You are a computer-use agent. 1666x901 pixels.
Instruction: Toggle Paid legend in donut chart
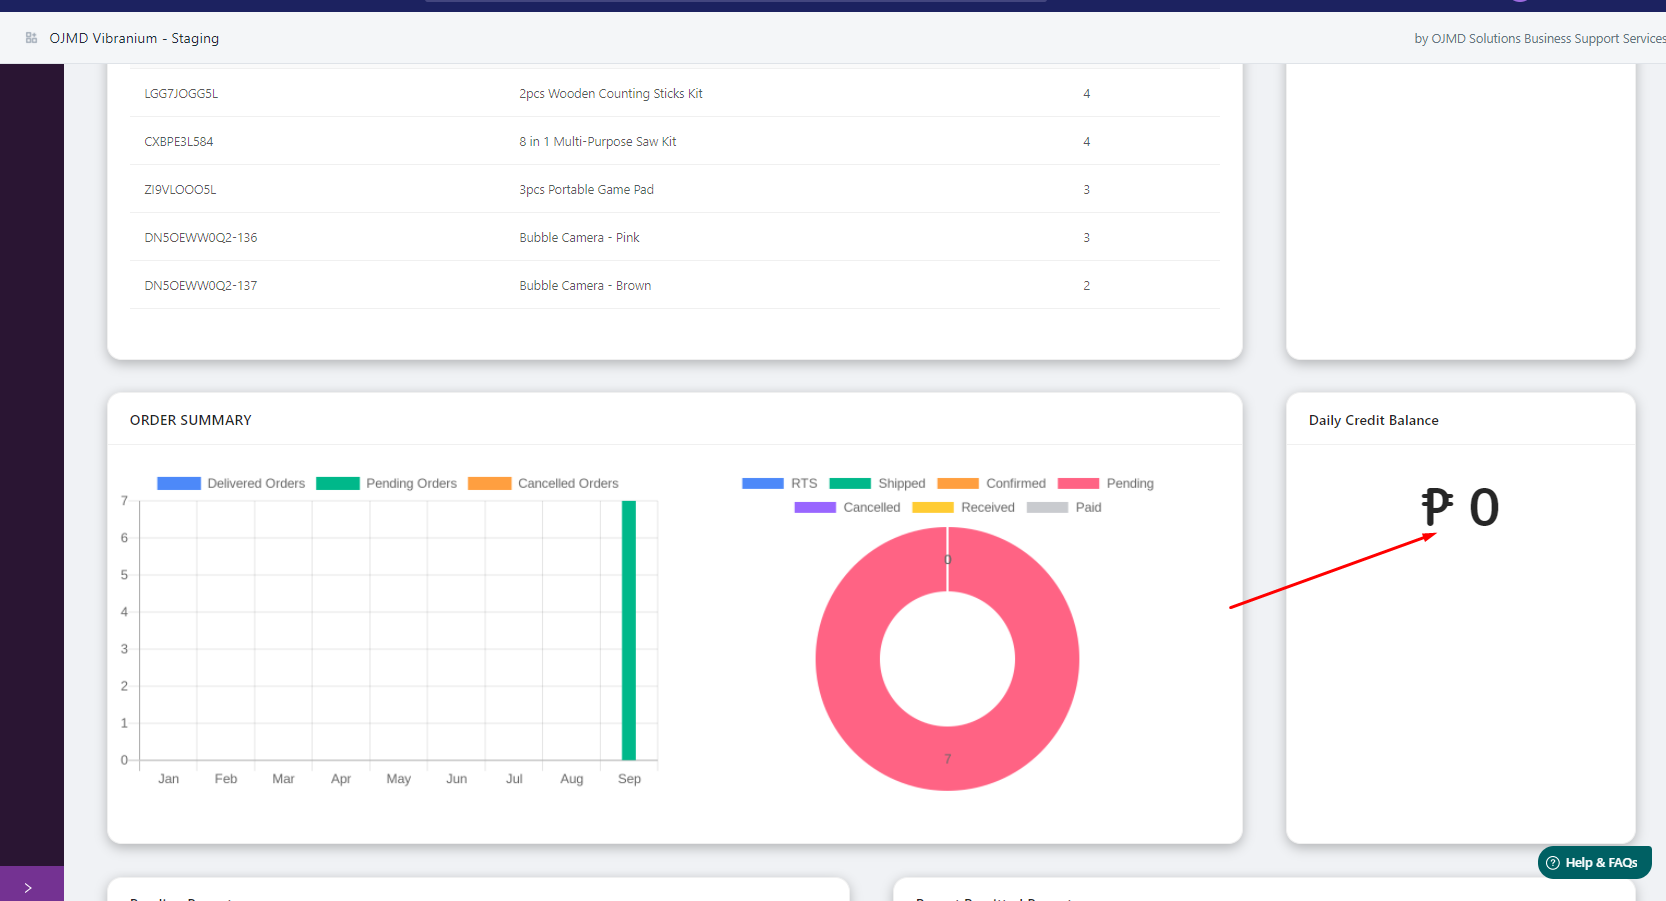tap(1064, 507)
